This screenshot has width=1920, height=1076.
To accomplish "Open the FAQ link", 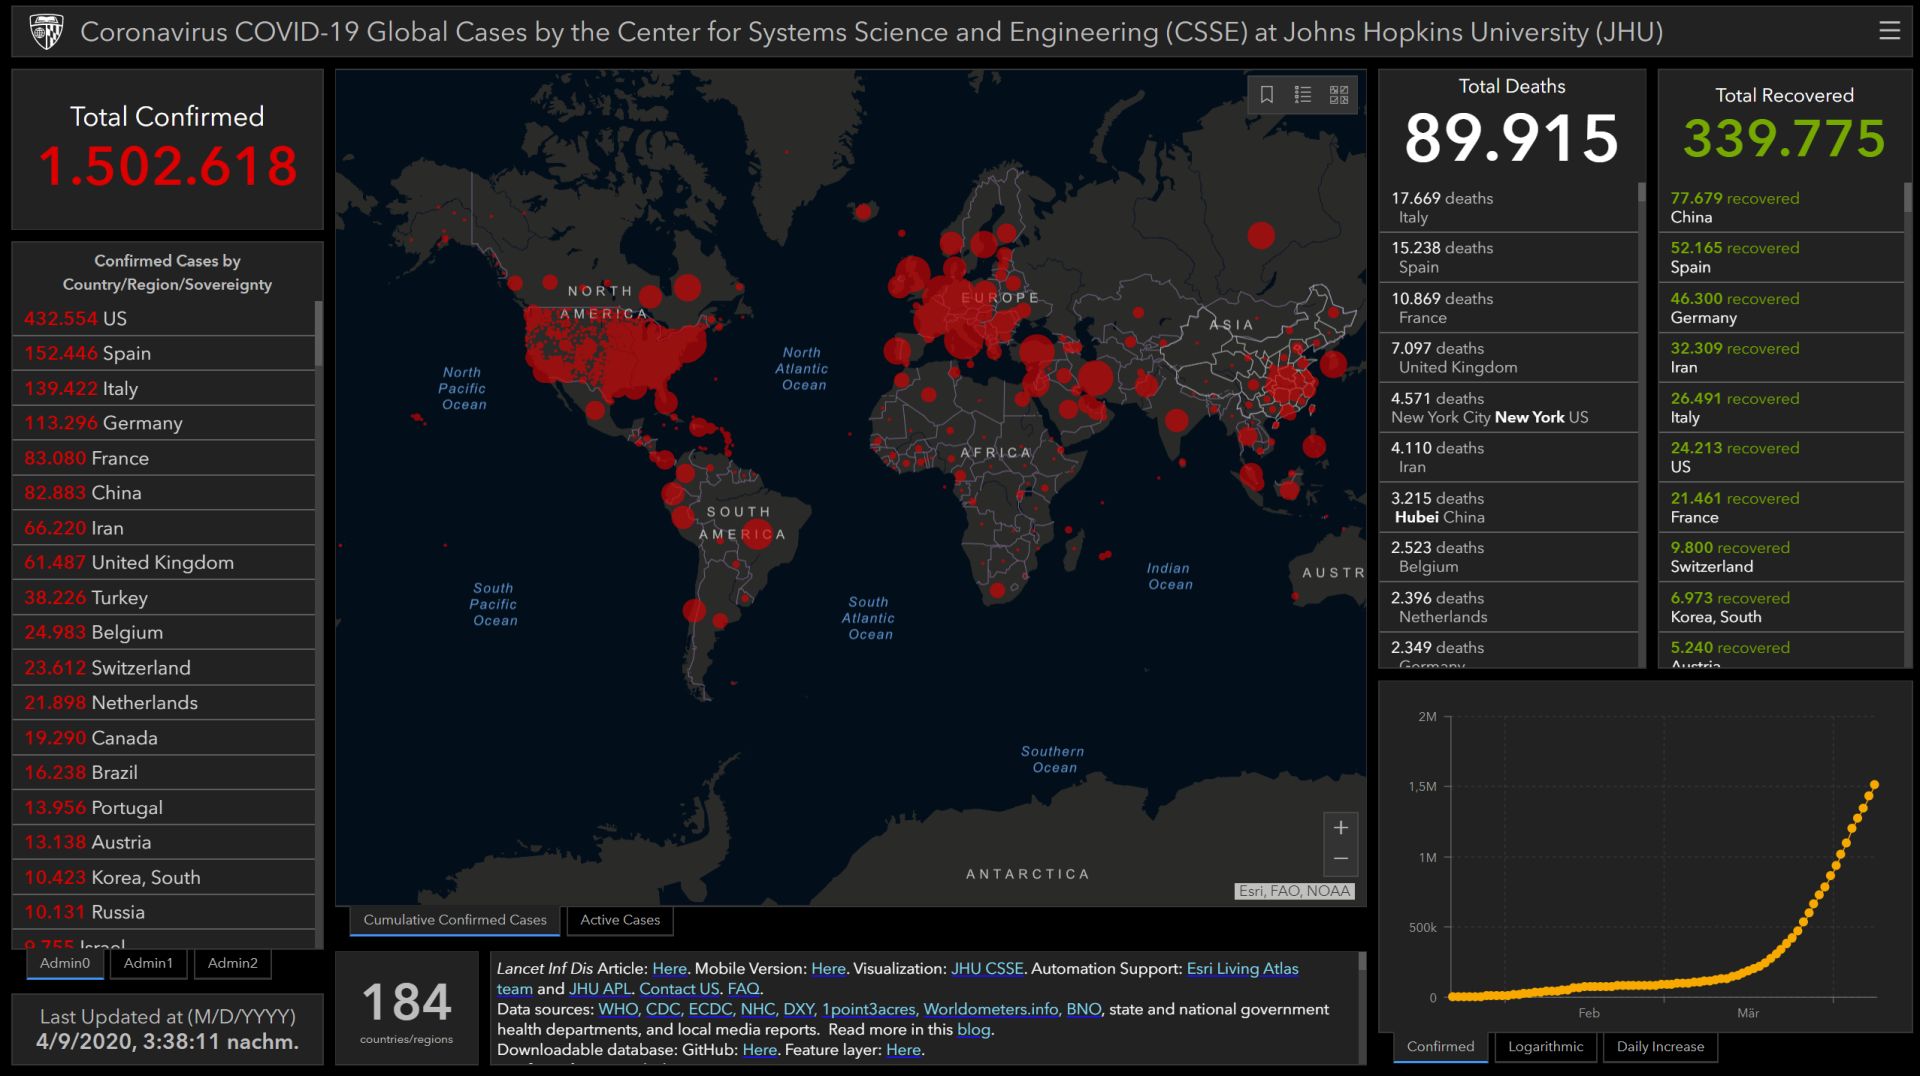I will click(x=743, y=989).
